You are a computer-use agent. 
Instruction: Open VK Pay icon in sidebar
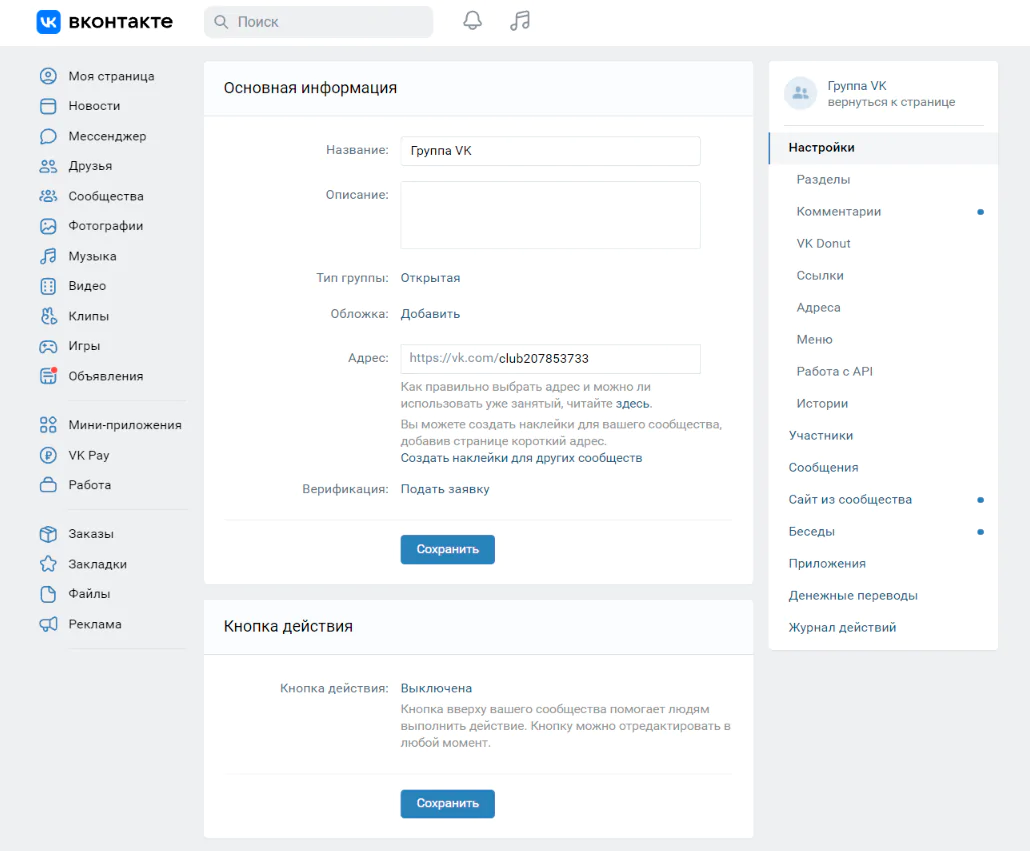(48, 455)
